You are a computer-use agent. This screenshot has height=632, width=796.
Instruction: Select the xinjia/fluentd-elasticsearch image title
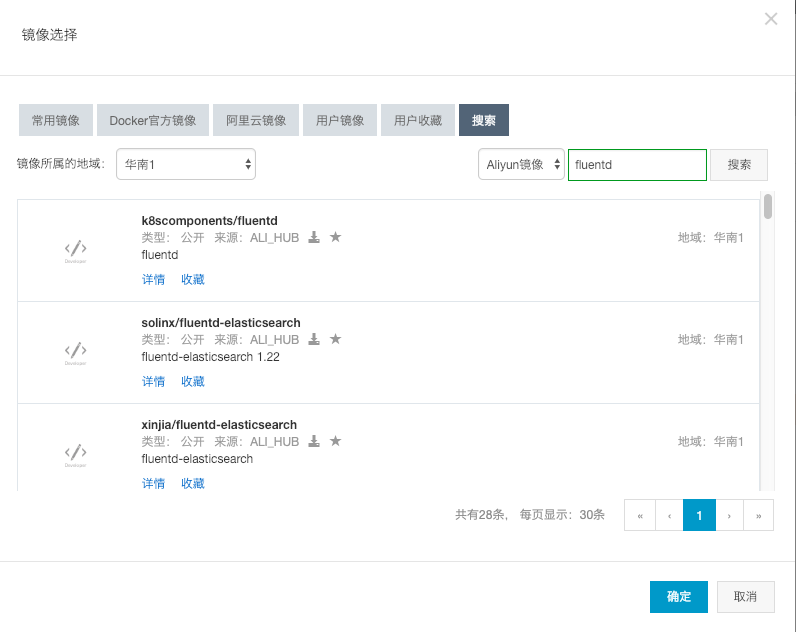[x=219, y=425]
